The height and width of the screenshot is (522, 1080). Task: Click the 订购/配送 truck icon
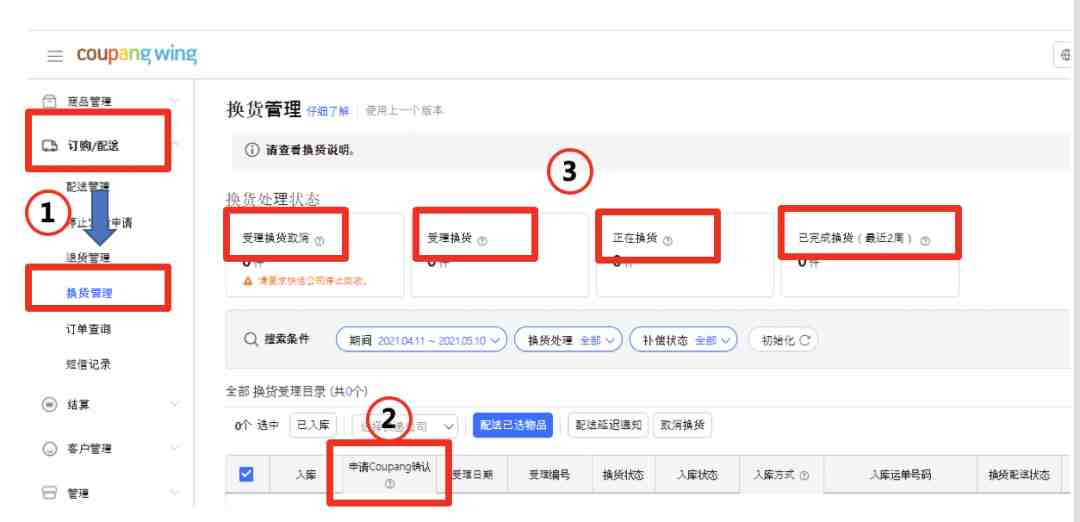pos(50,145)
